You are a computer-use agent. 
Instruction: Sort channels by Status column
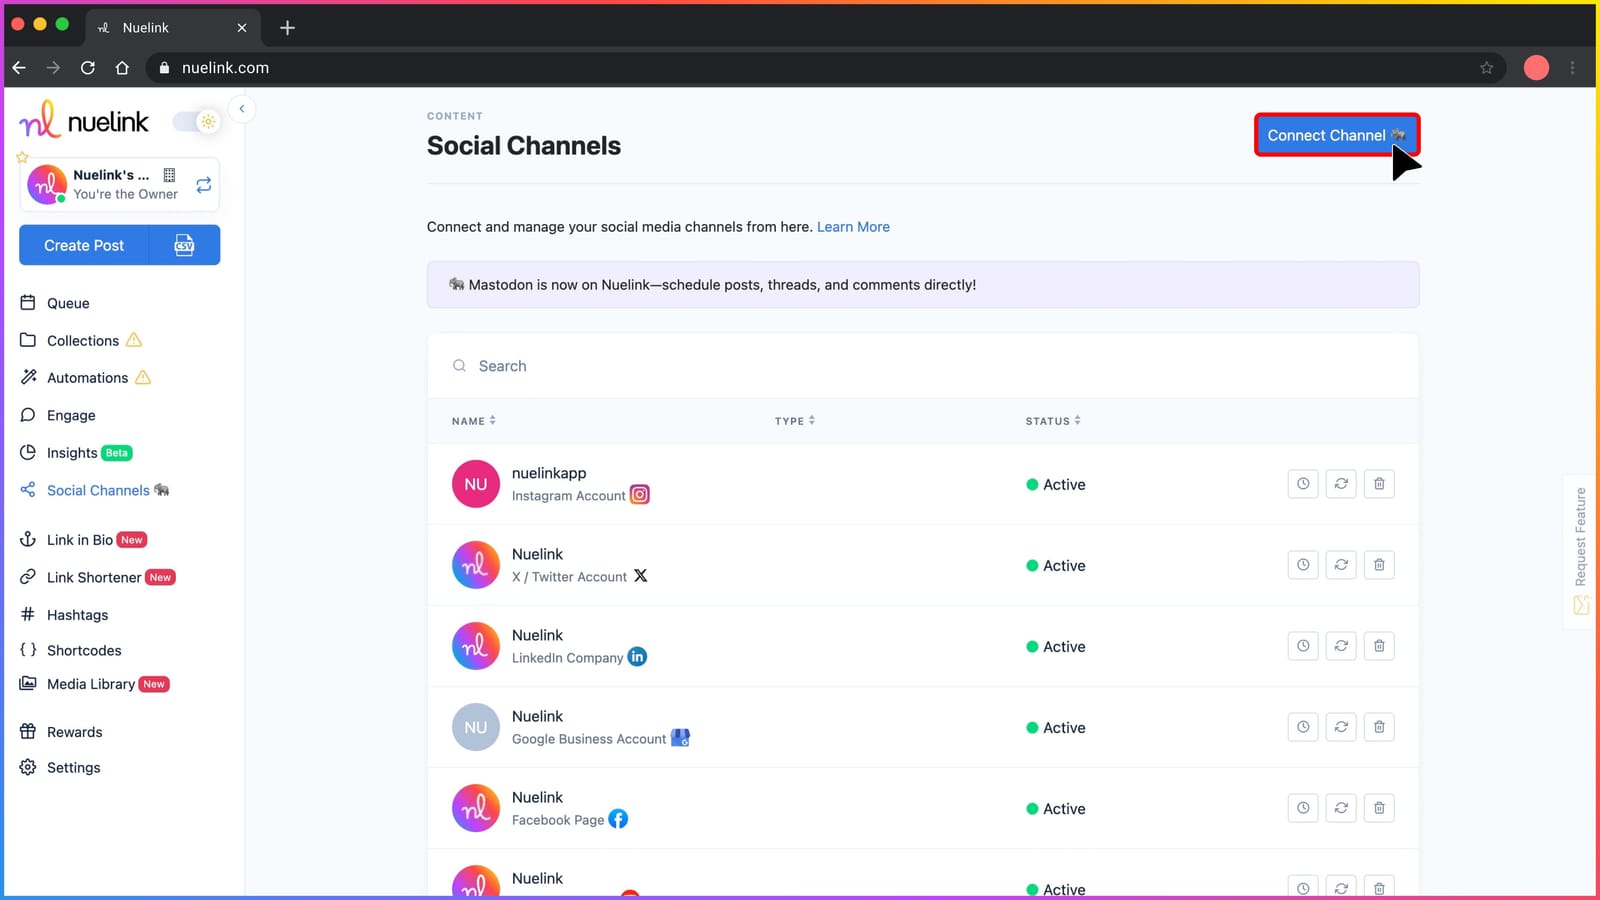1052,421
